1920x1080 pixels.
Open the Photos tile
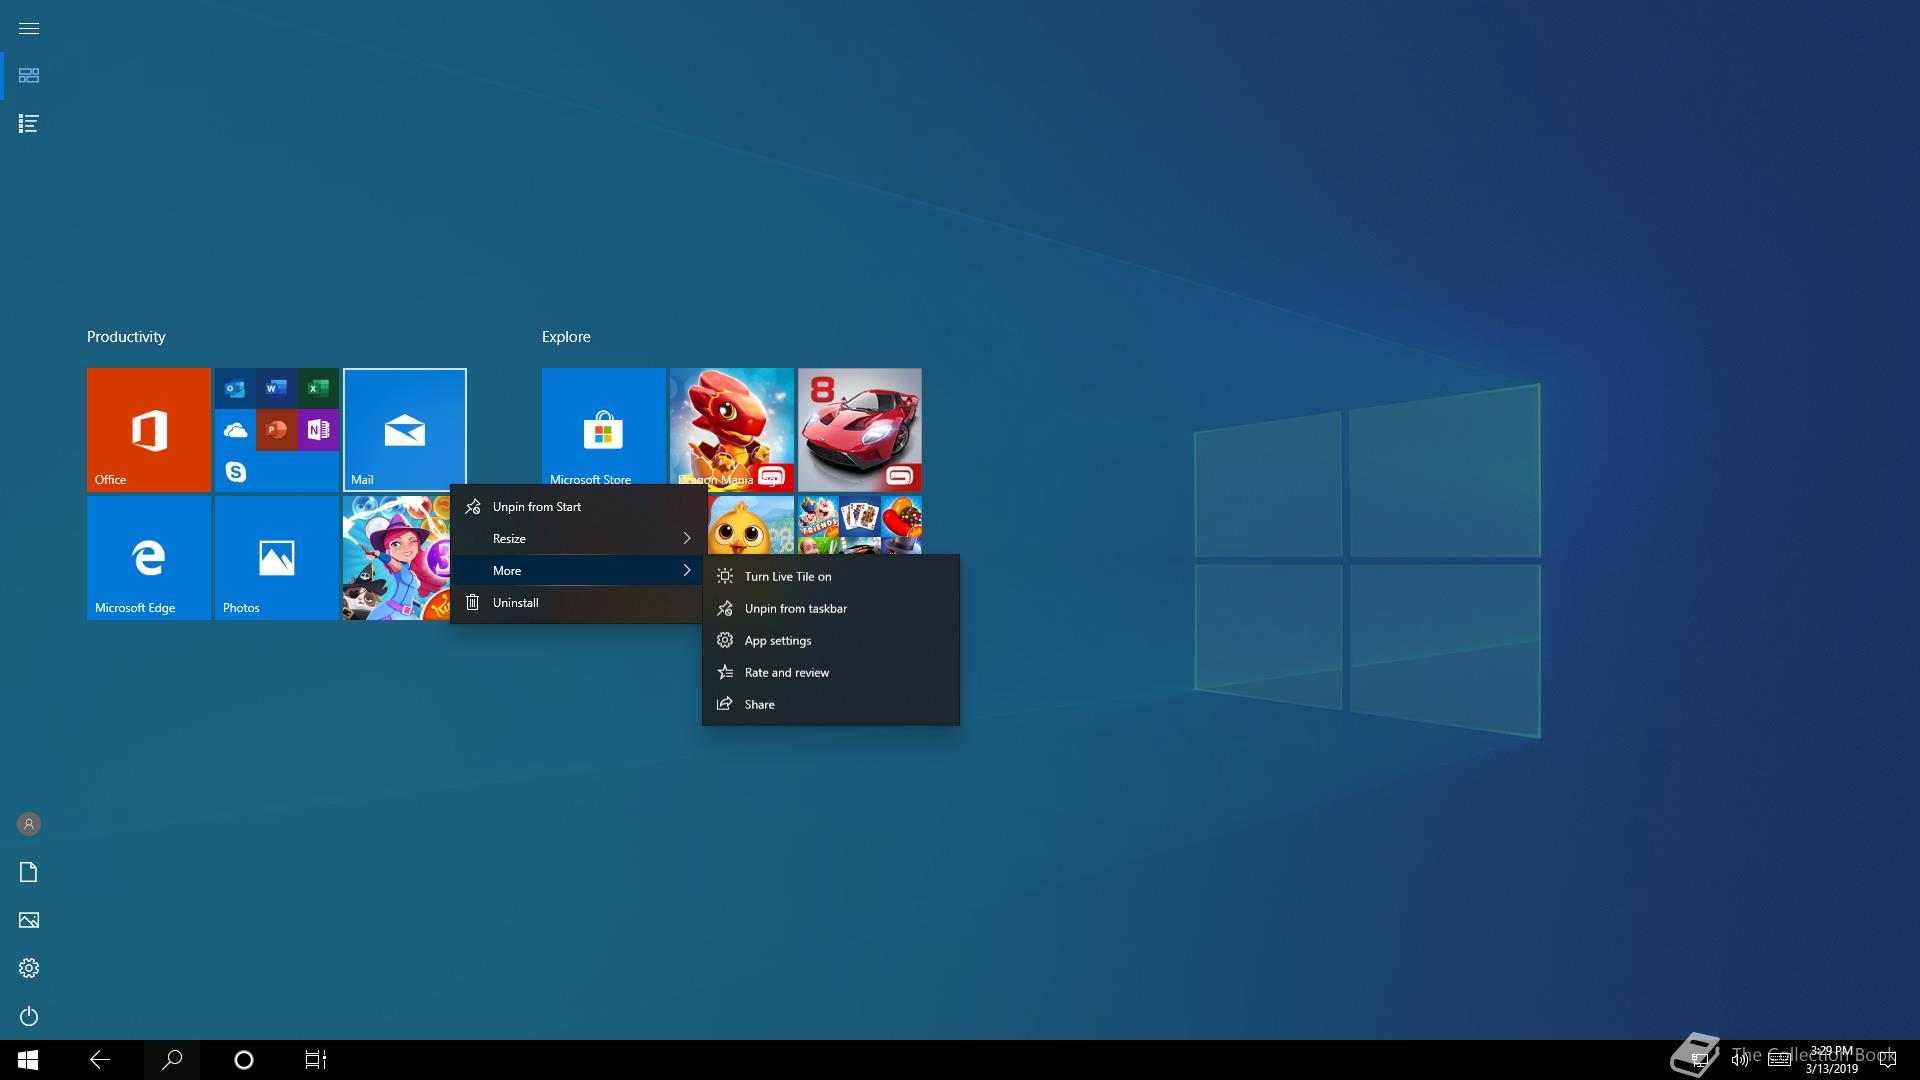click(277, 558)
